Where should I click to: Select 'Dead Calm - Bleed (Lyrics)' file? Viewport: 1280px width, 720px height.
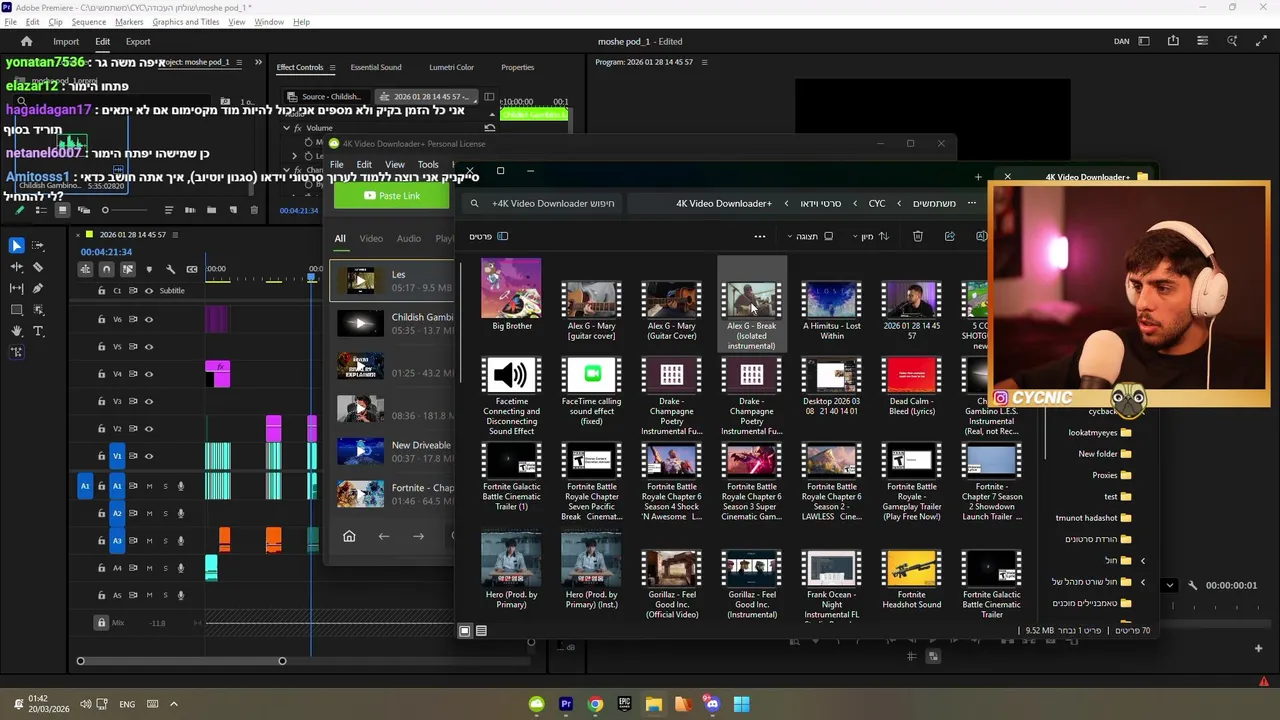912,387
